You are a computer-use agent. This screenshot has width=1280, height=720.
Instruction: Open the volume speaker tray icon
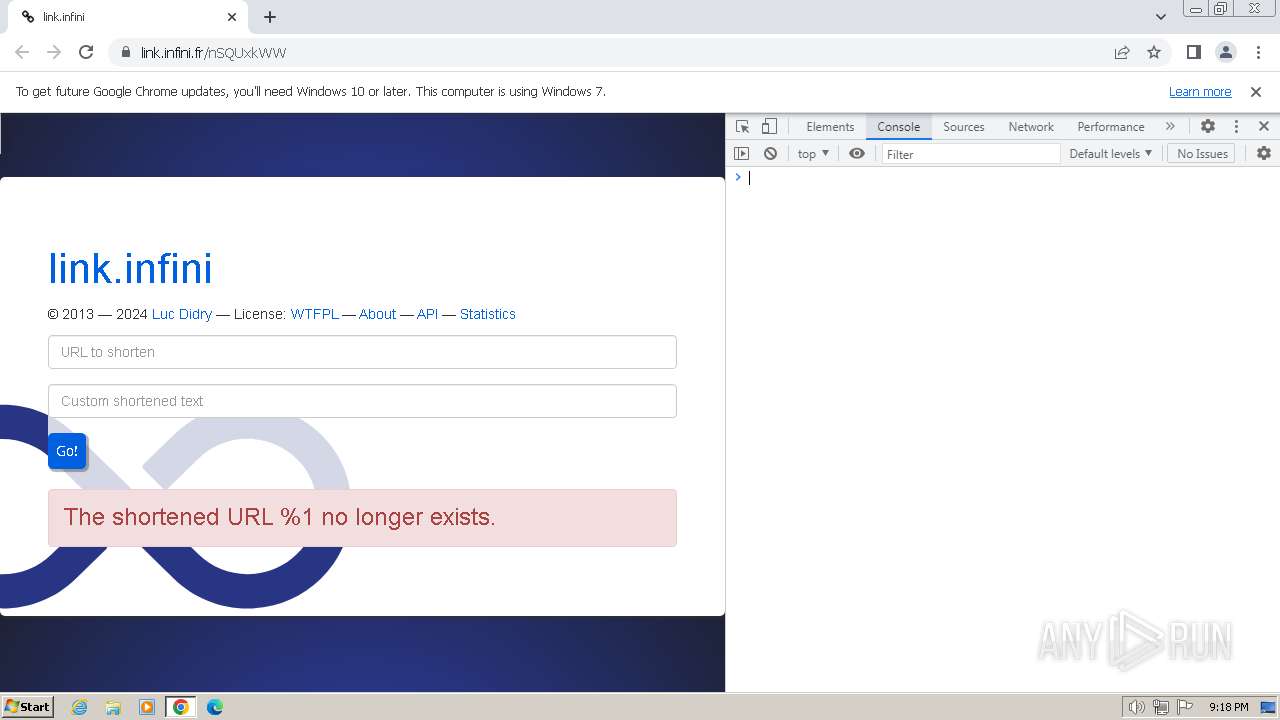coord(1136,707)
